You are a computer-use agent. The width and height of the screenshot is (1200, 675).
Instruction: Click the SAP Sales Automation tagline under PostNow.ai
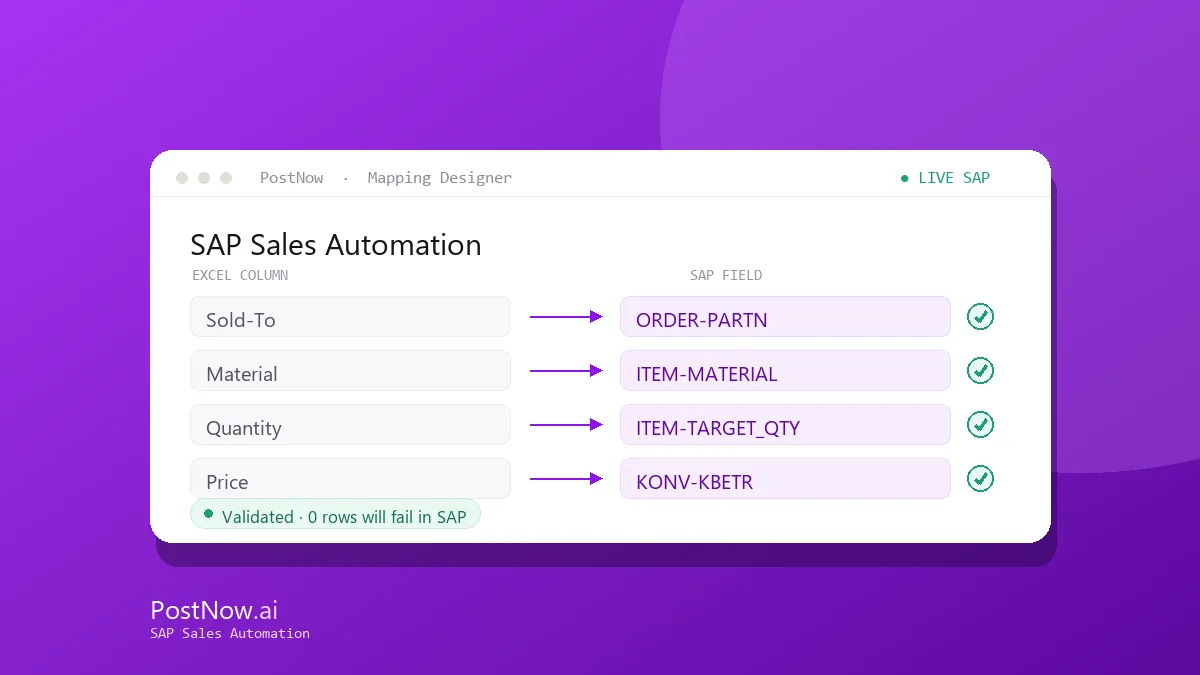pyautogui.click(x=230, y=633)
